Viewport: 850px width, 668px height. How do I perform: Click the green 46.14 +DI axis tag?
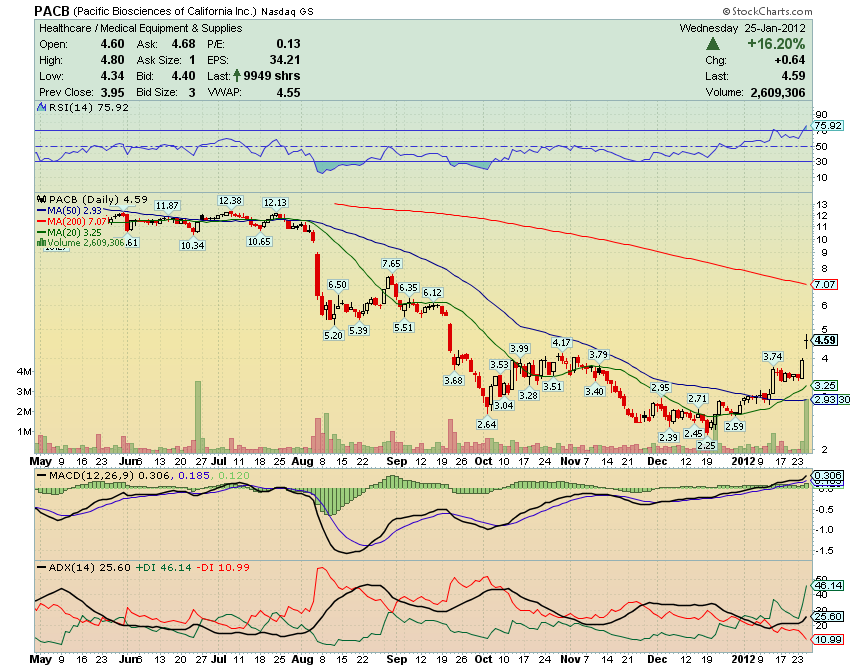(x=828, y=586)
